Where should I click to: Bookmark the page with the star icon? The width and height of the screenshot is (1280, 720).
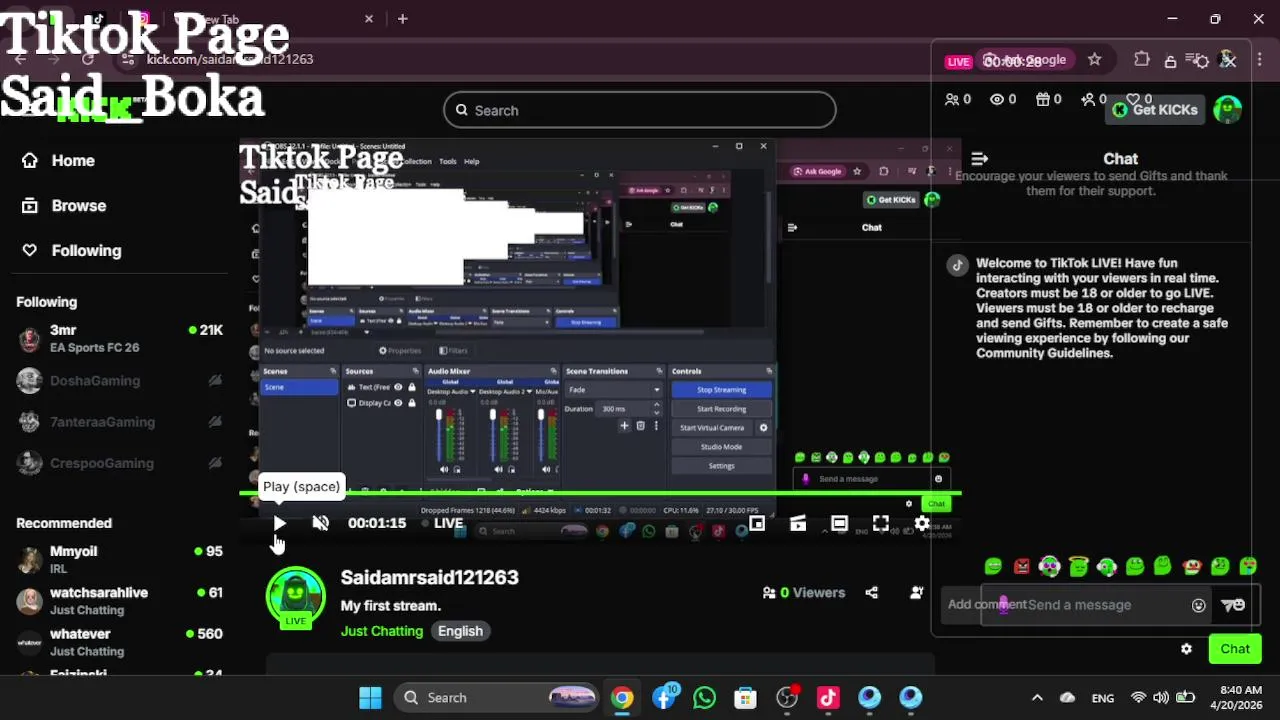pos(1094,60)
